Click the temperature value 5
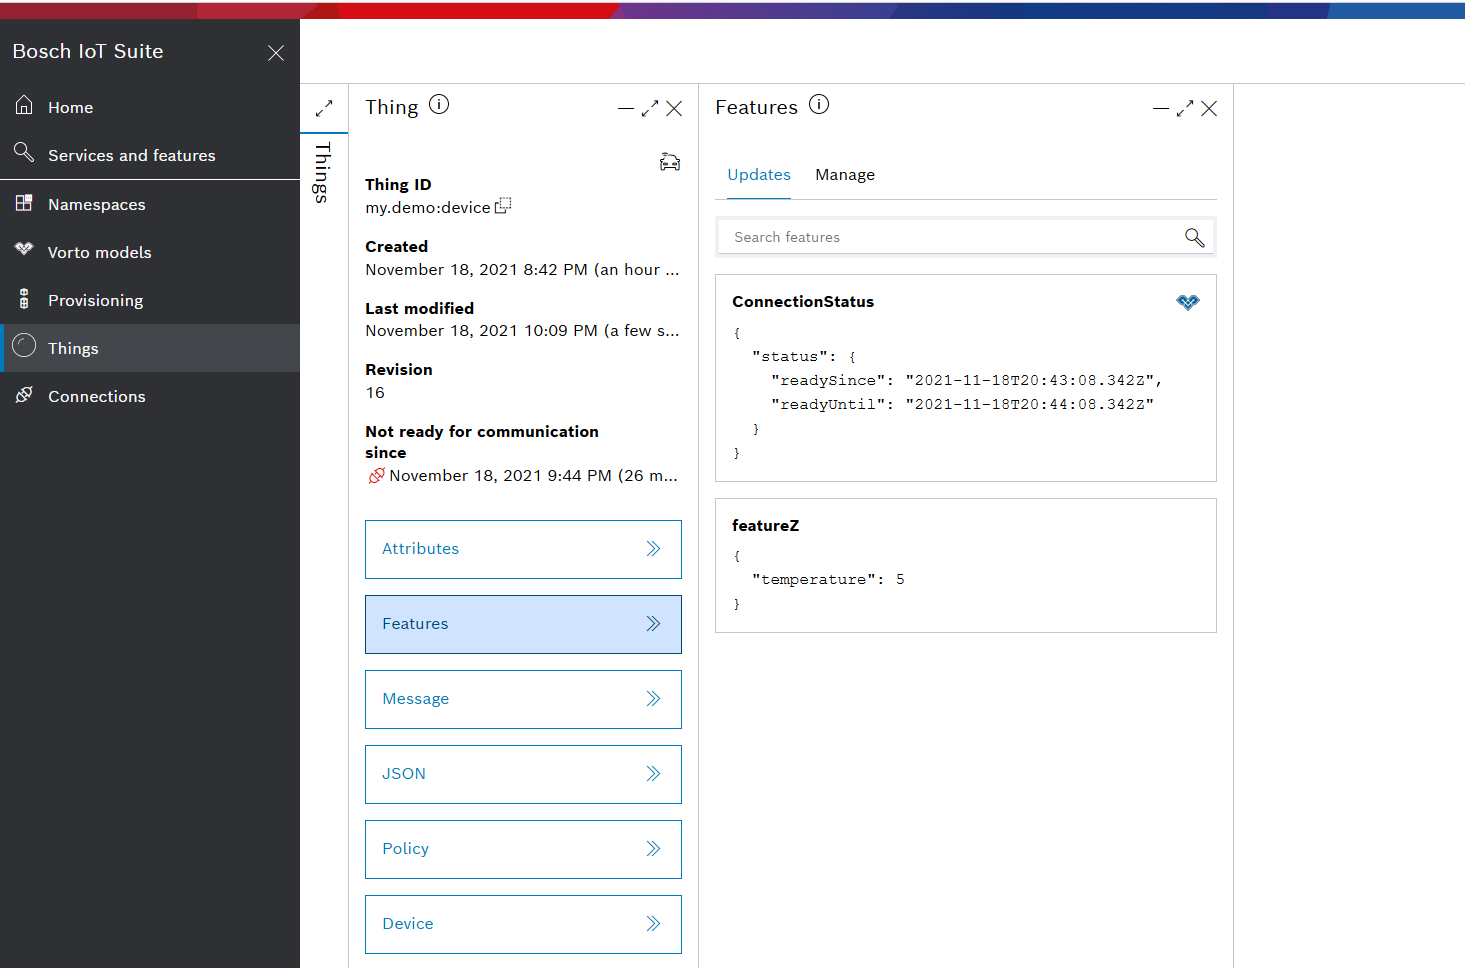 tap(900, 579)
